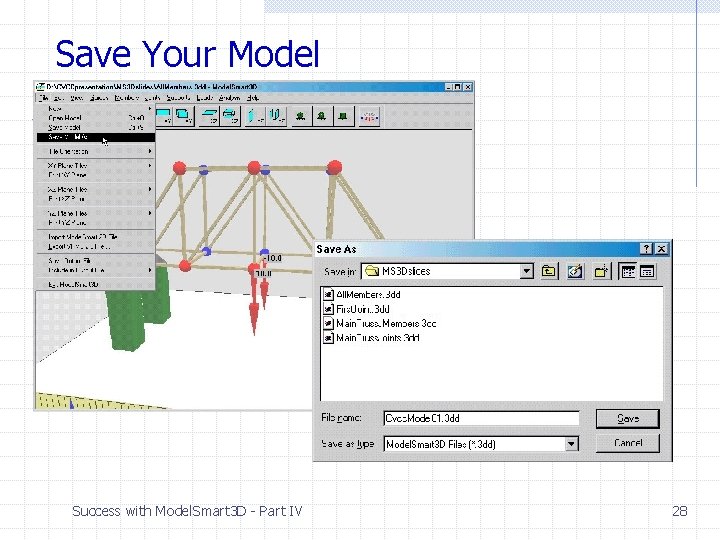Choose the highlighted Save Model As entry
The width and height of the screenshot is (720, 540).
tap(95, 137)
